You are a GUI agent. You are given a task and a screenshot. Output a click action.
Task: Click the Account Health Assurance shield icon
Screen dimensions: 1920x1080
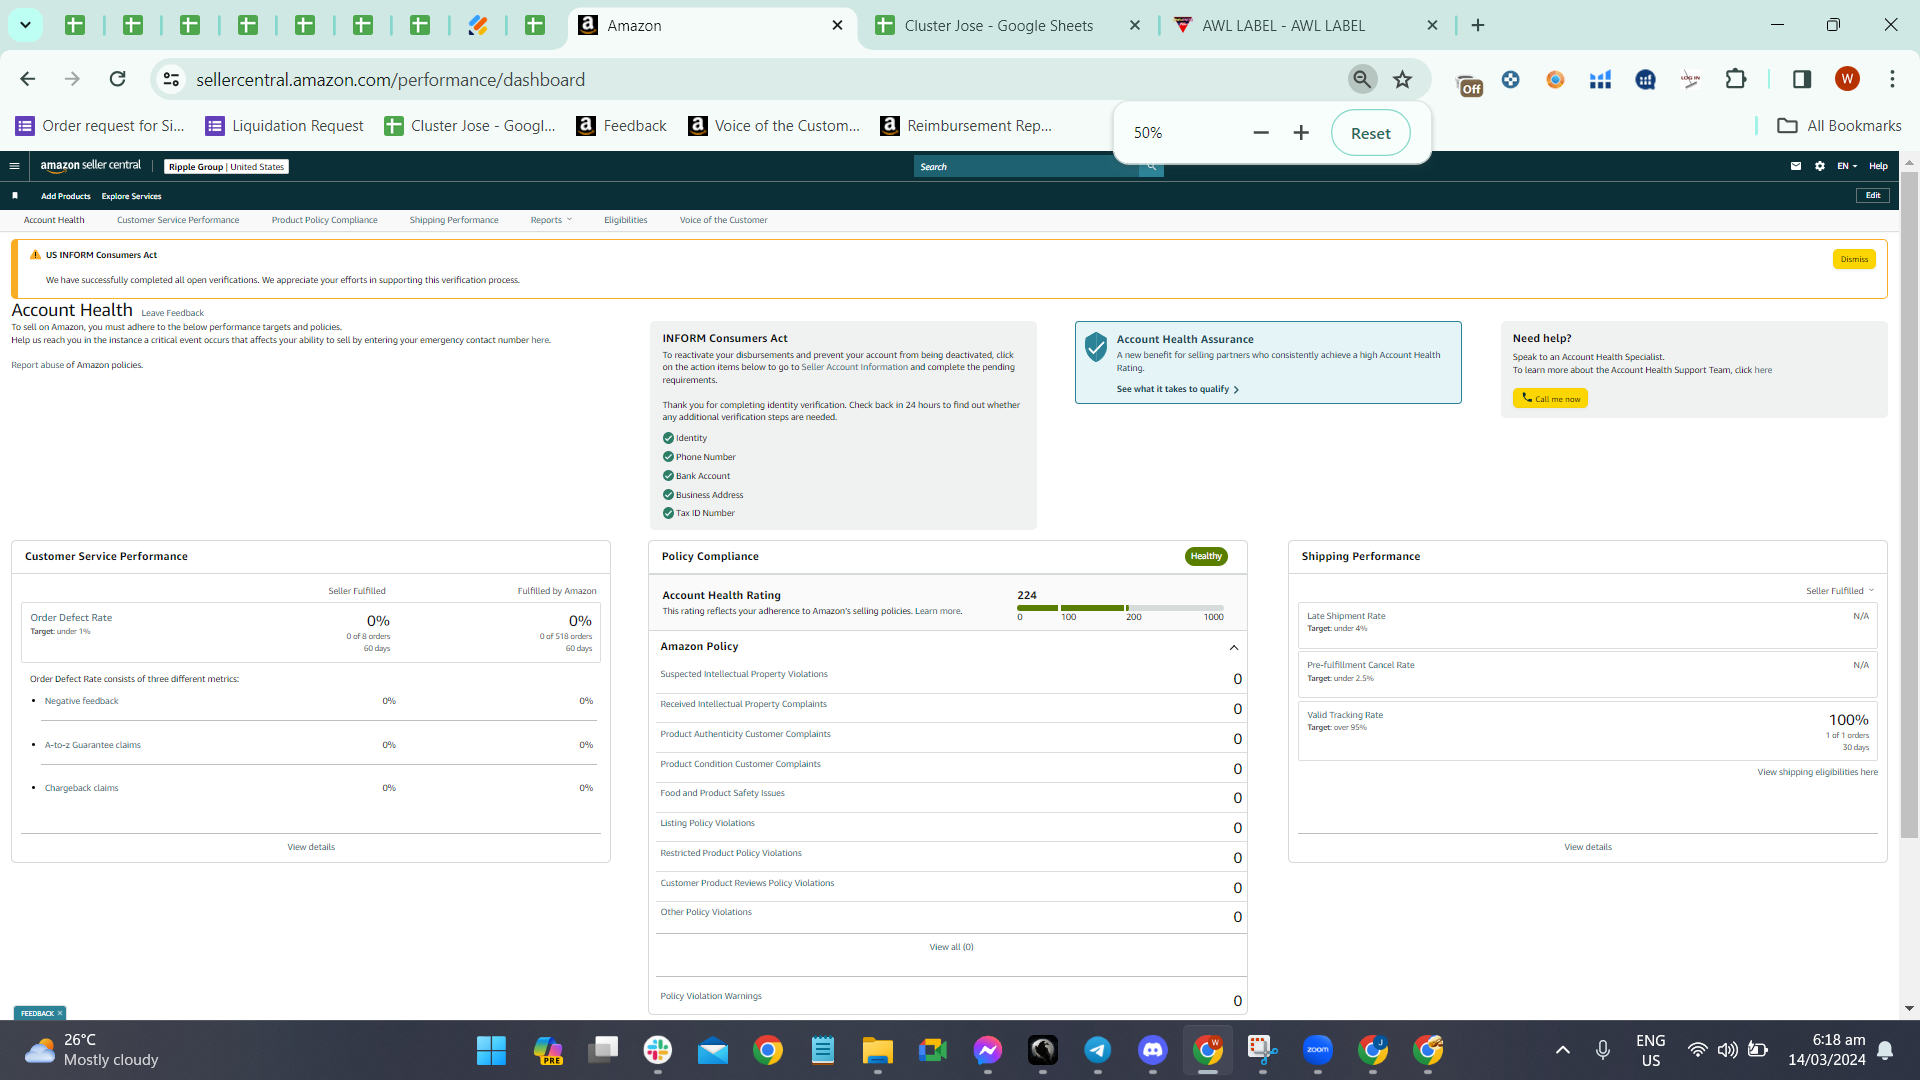(1096, 347)
